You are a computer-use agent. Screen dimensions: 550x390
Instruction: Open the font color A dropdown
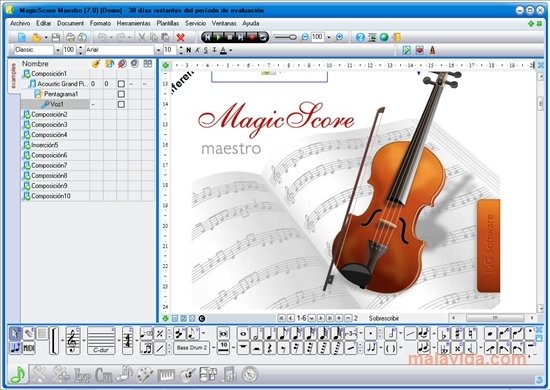click(230, 51)
